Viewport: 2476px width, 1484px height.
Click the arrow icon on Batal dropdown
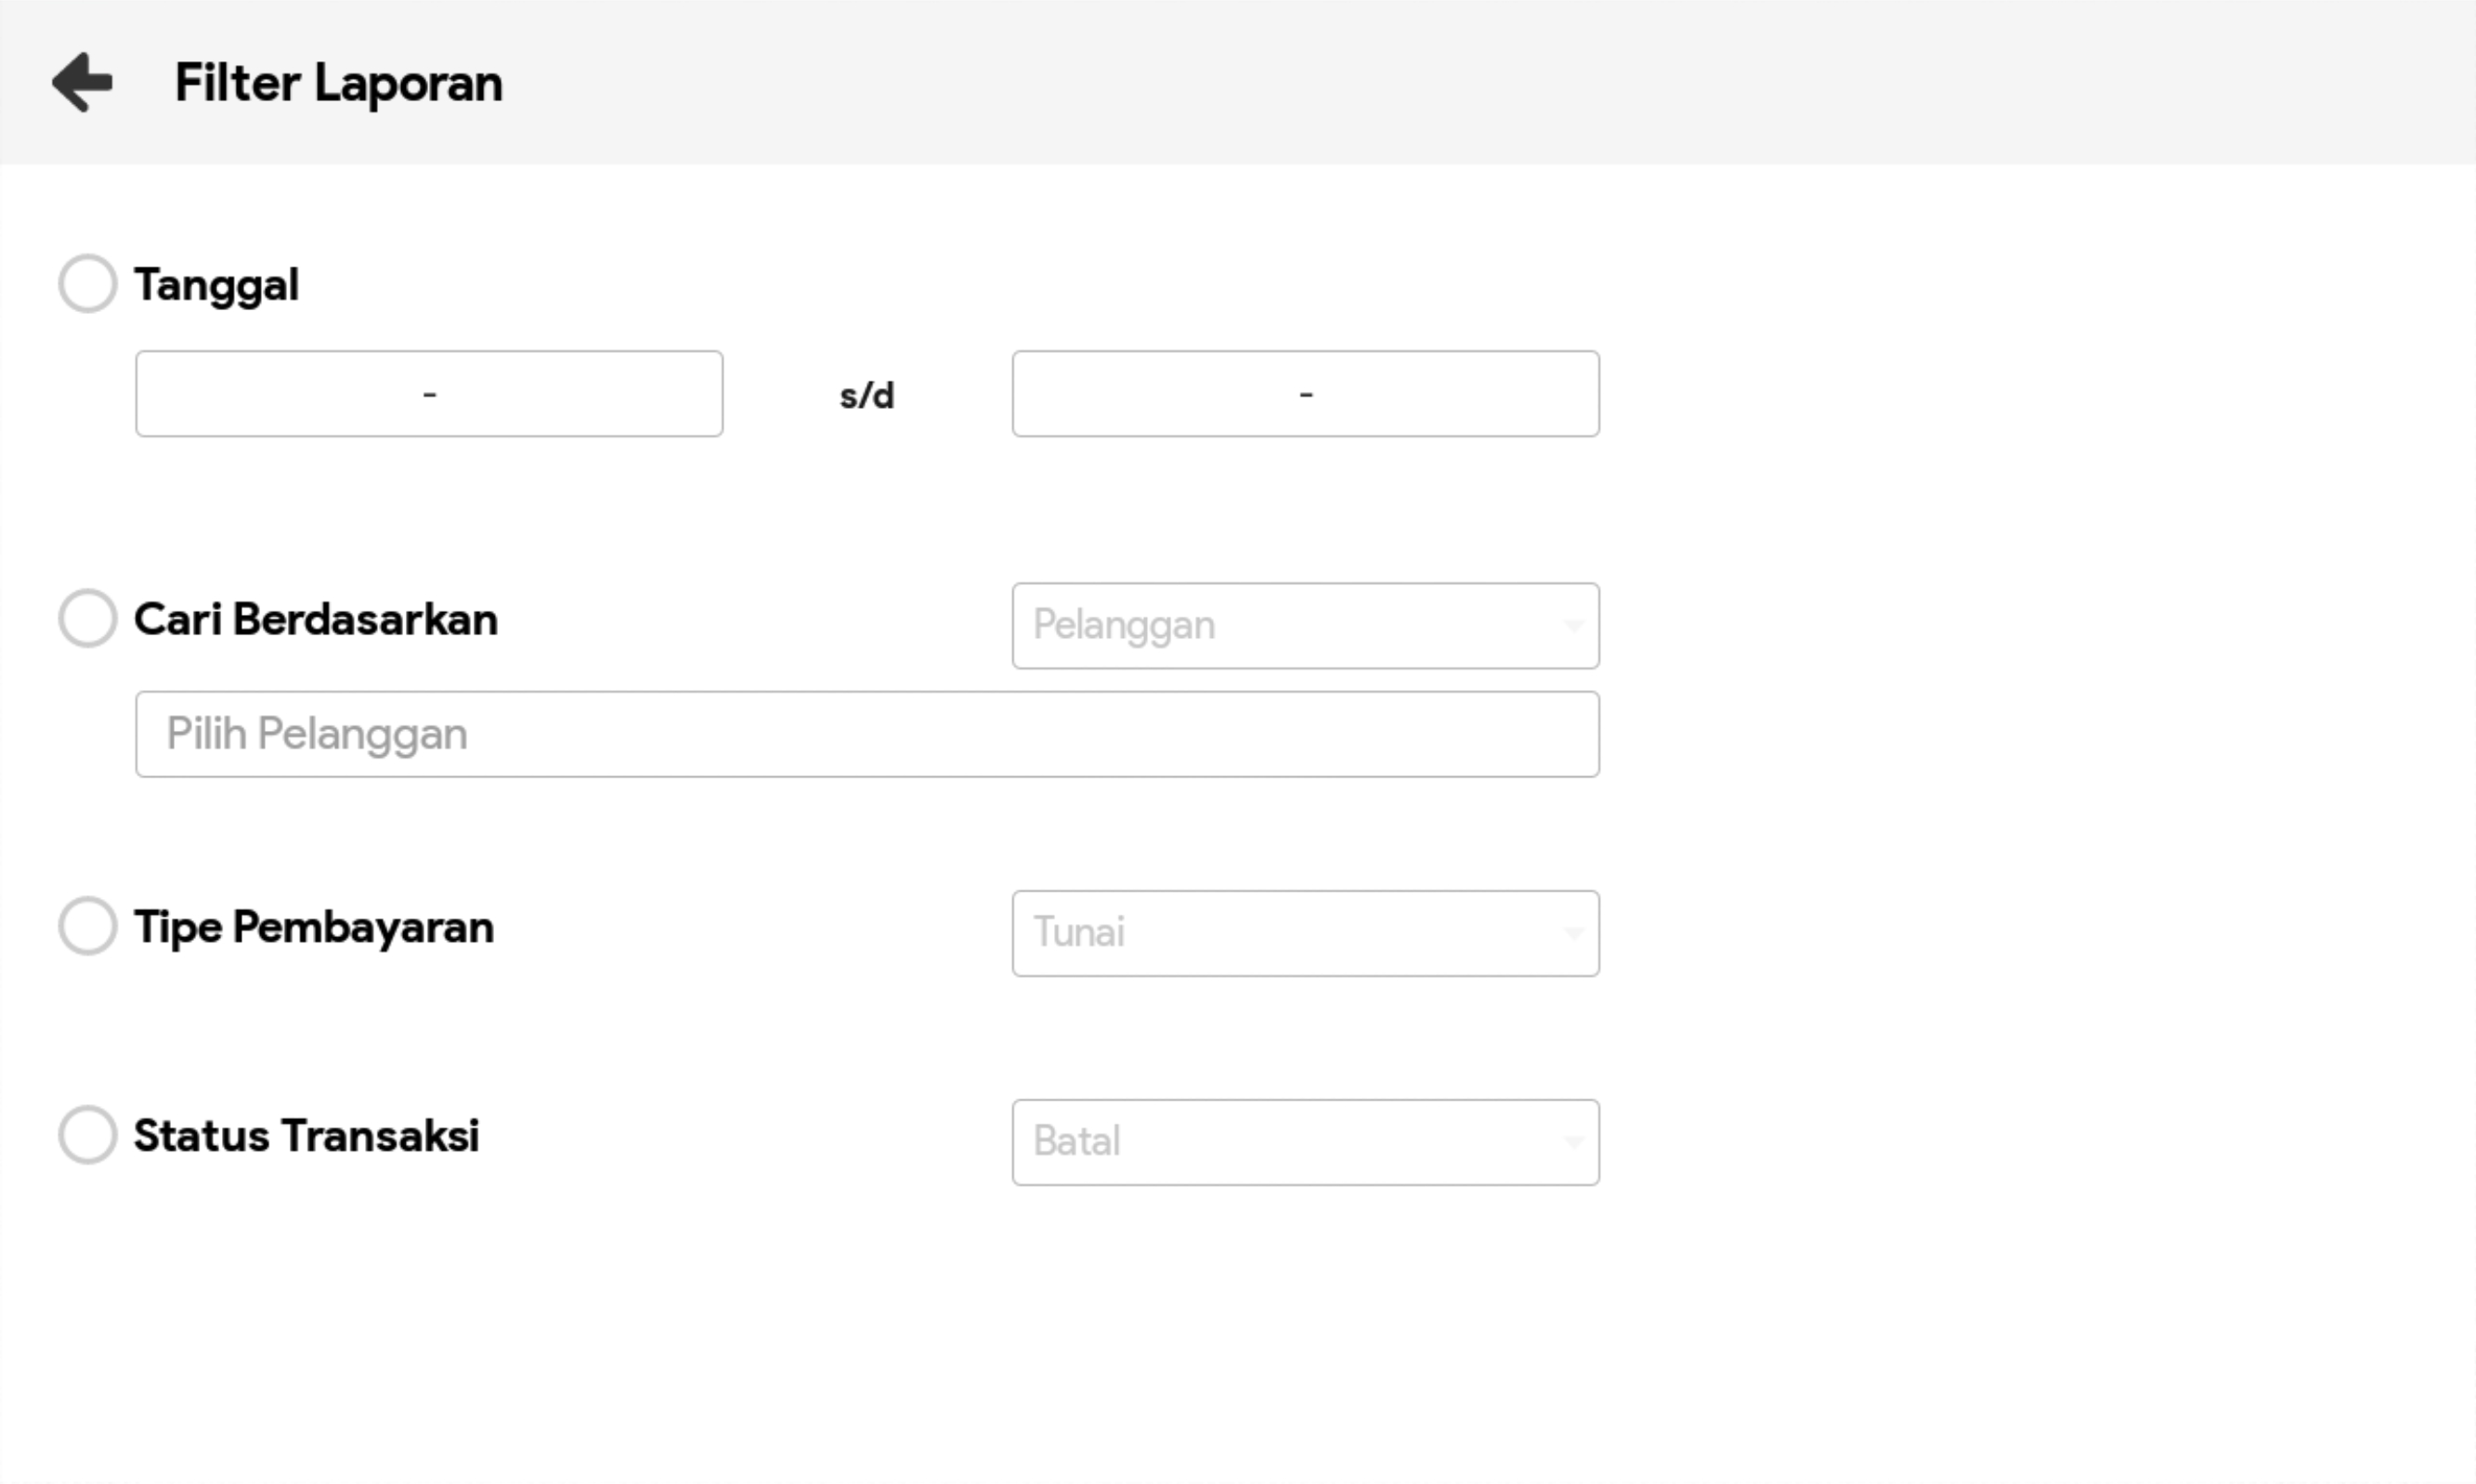(x=1573, y=1142)
